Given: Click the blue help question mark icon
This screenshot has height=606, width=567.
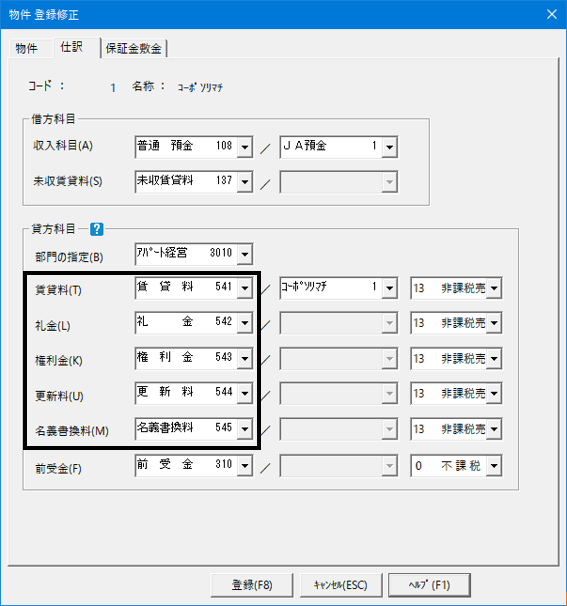Looking at the screenshot, I should 97,229.
